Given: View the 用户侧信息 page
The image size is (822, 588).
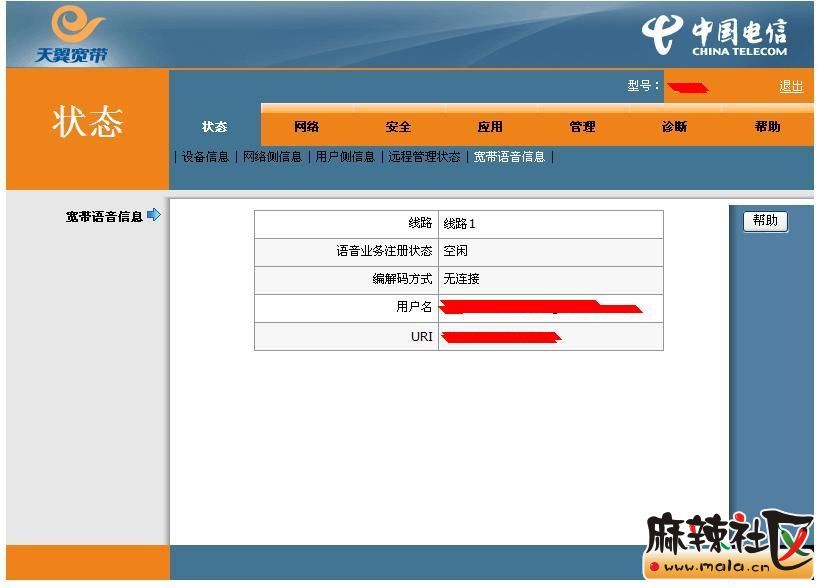Looking at the screenshot, I should click(345, 157).
